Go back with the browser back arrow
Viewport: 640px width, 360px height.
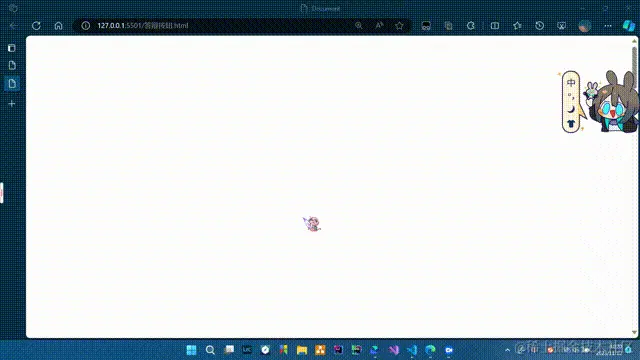pos(13,26)
